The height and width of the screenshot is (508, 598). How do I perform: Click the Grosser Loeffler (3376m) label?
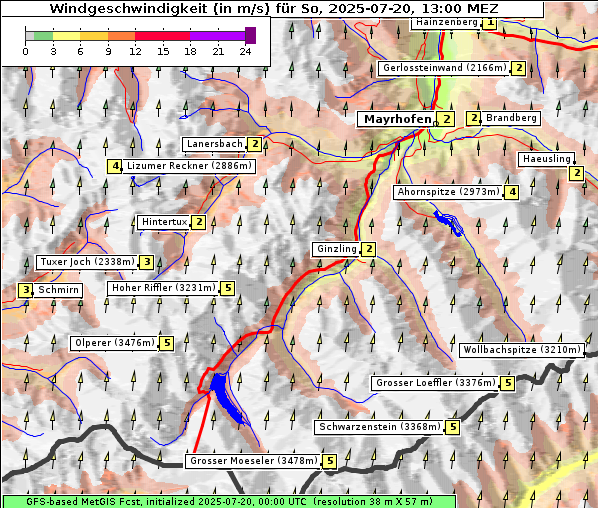(435, 383)
